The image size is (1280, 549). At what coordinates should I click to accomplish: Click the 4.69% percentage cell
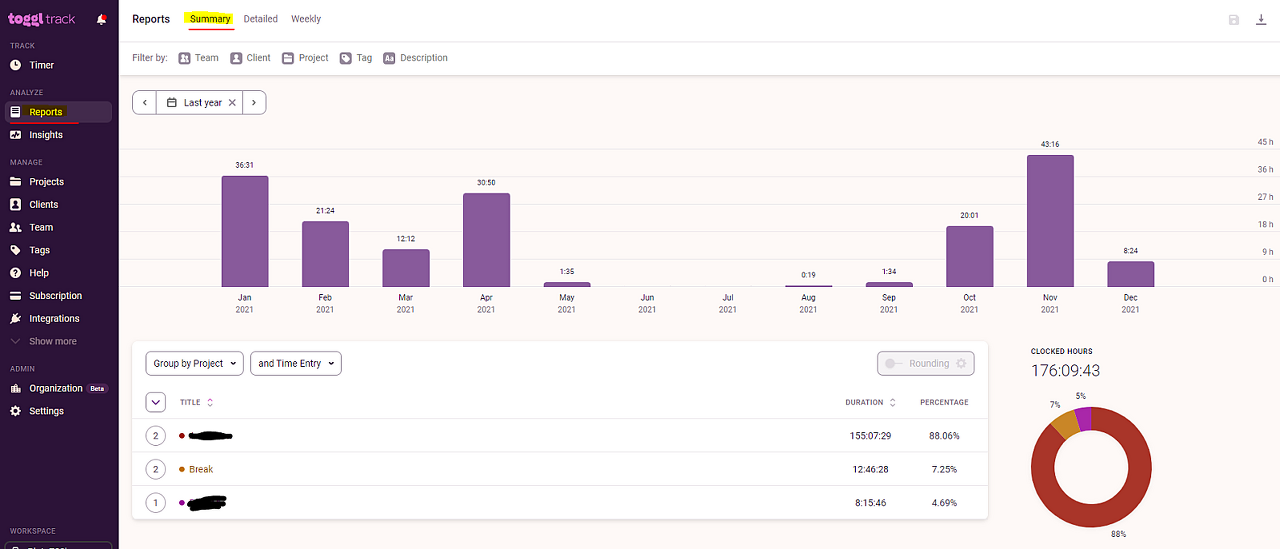(944, 503)
